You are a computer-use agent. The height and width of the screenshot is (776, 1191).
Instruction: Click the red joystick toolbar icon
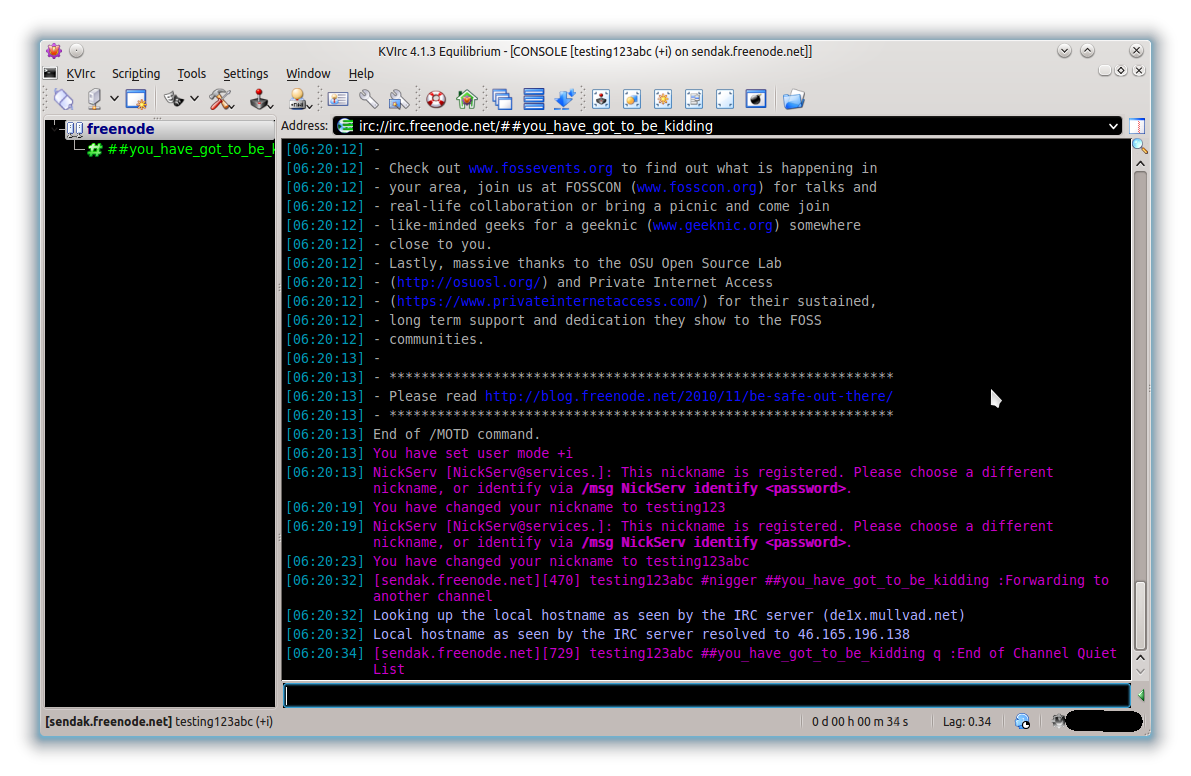pos(260,99)
